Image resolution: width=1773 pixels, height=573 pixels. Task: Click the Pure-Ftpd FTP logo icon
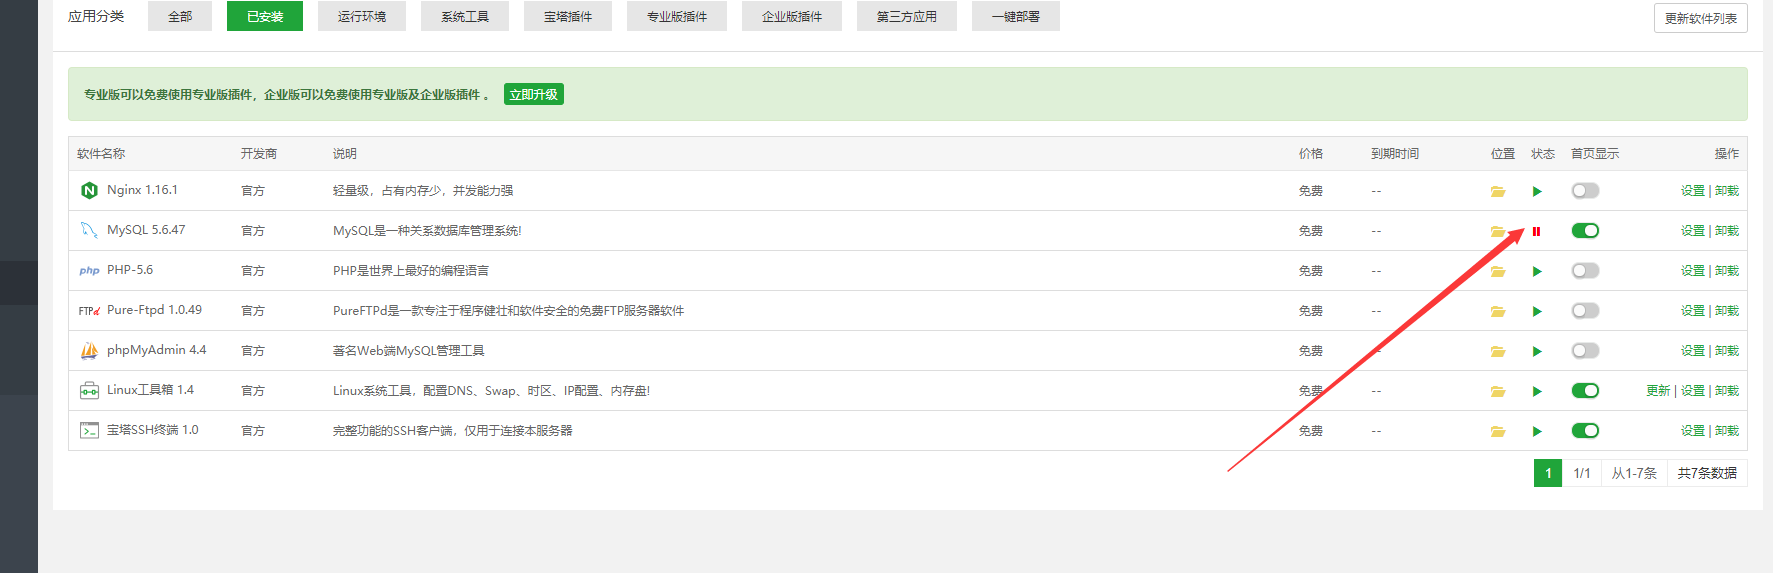(x=89, y=311)
